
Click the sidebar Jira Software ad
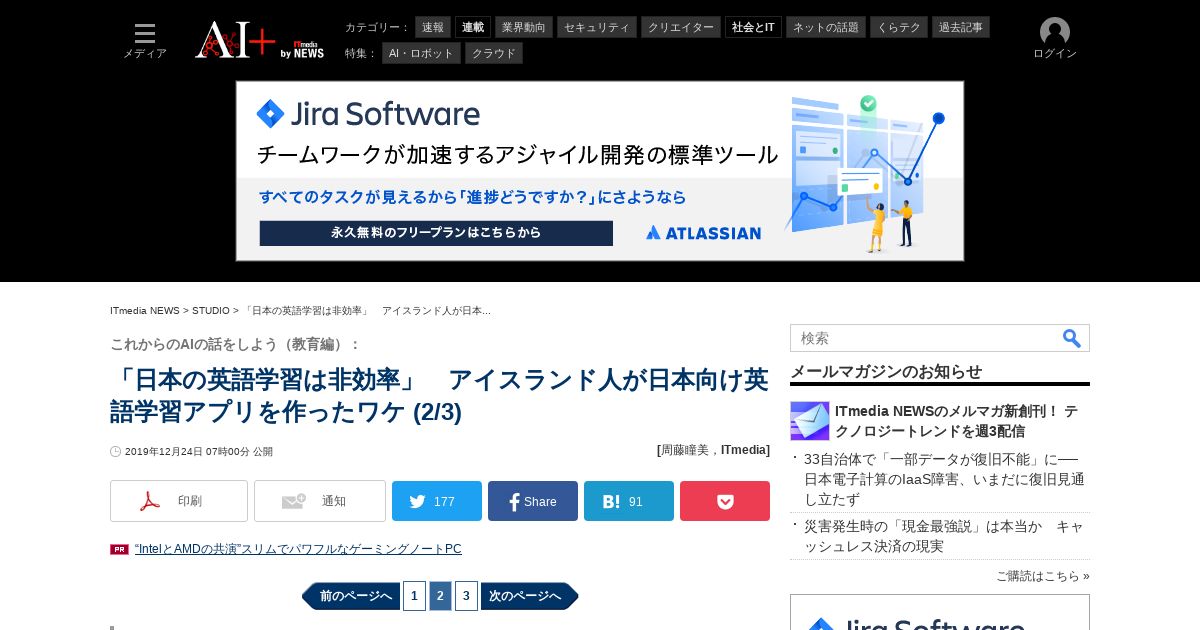[940, 612]
